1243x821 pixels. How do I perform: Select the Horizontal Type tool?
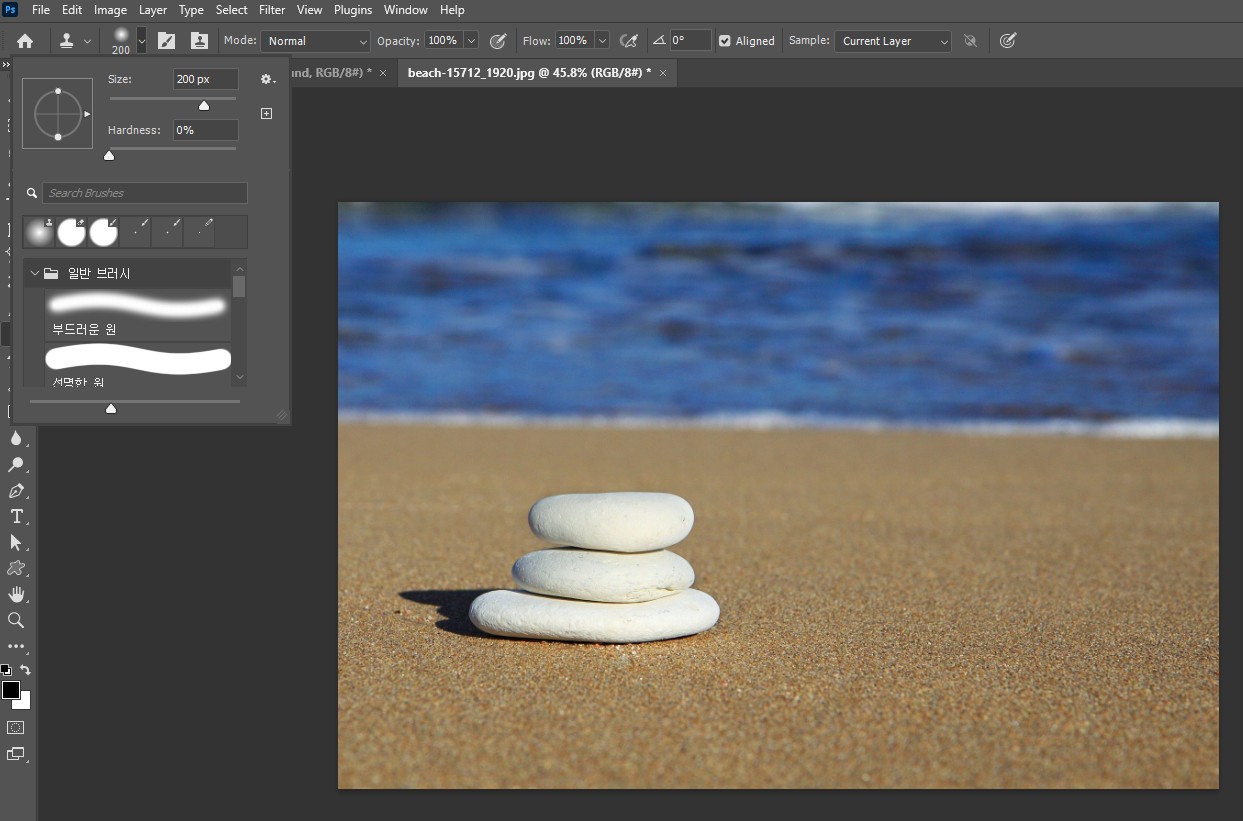coord(16,516)
